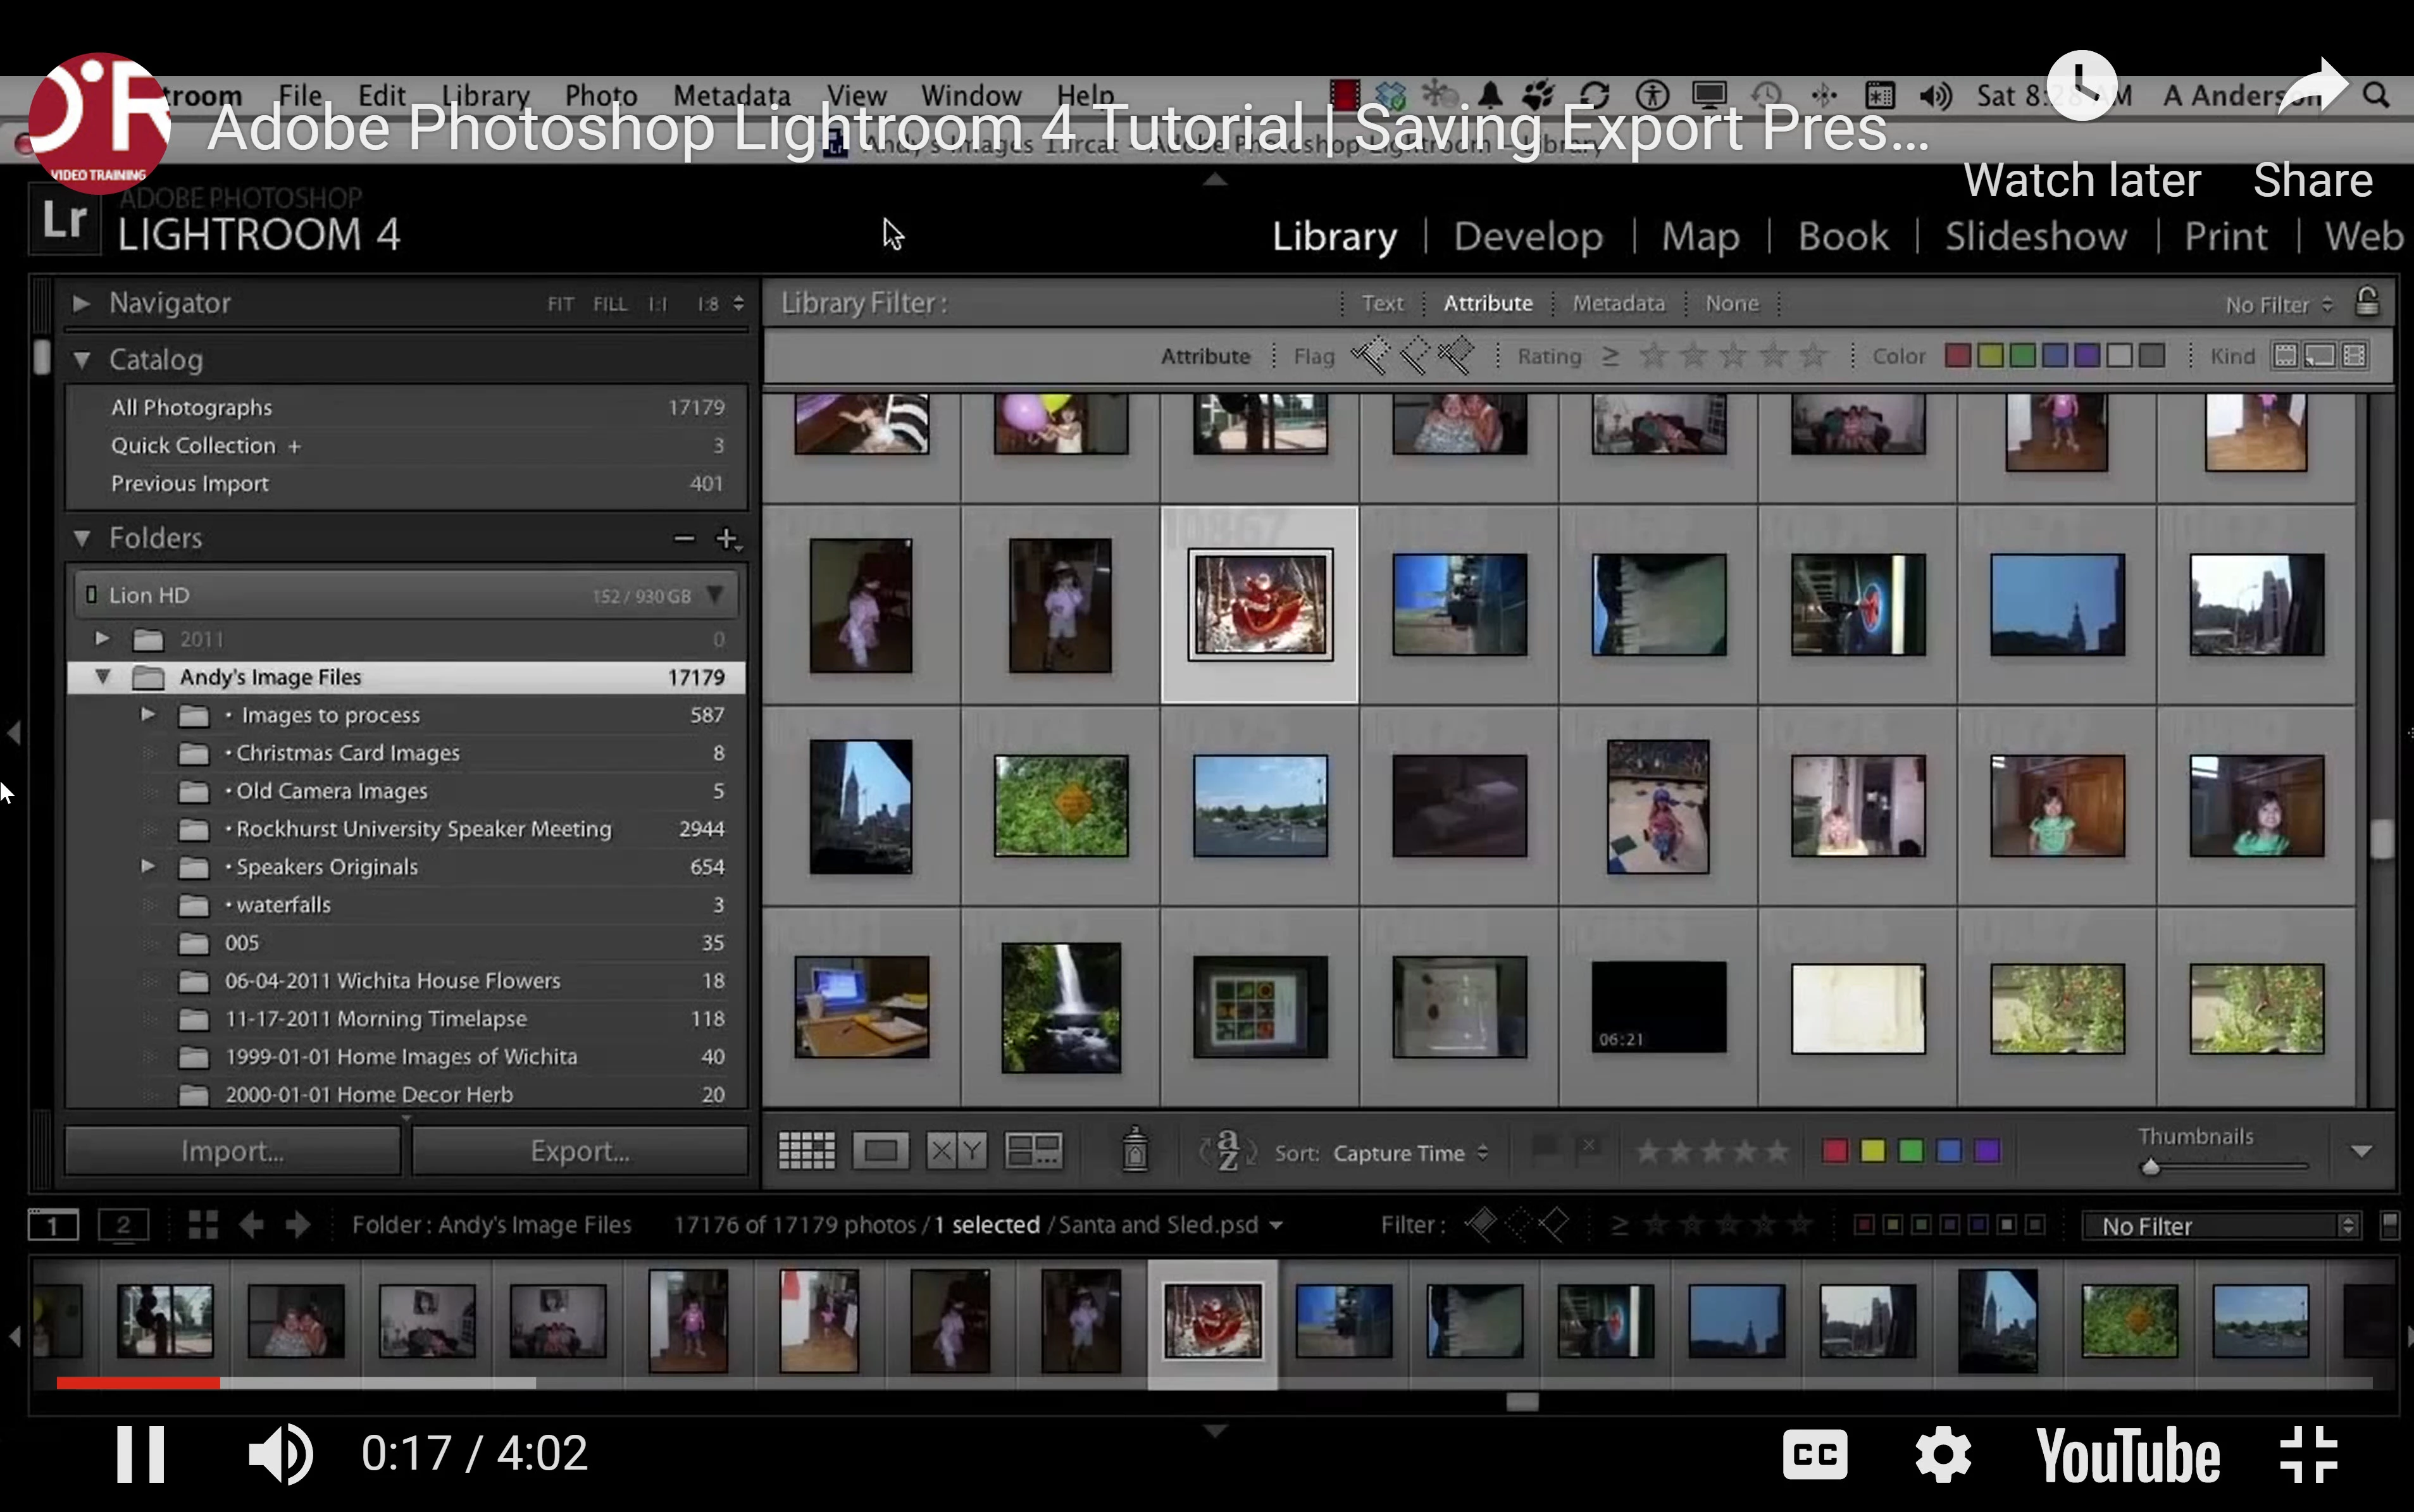The image size is (2414, 1512).
Task: Expand the Navigator panel
Action: coord(82,303)
